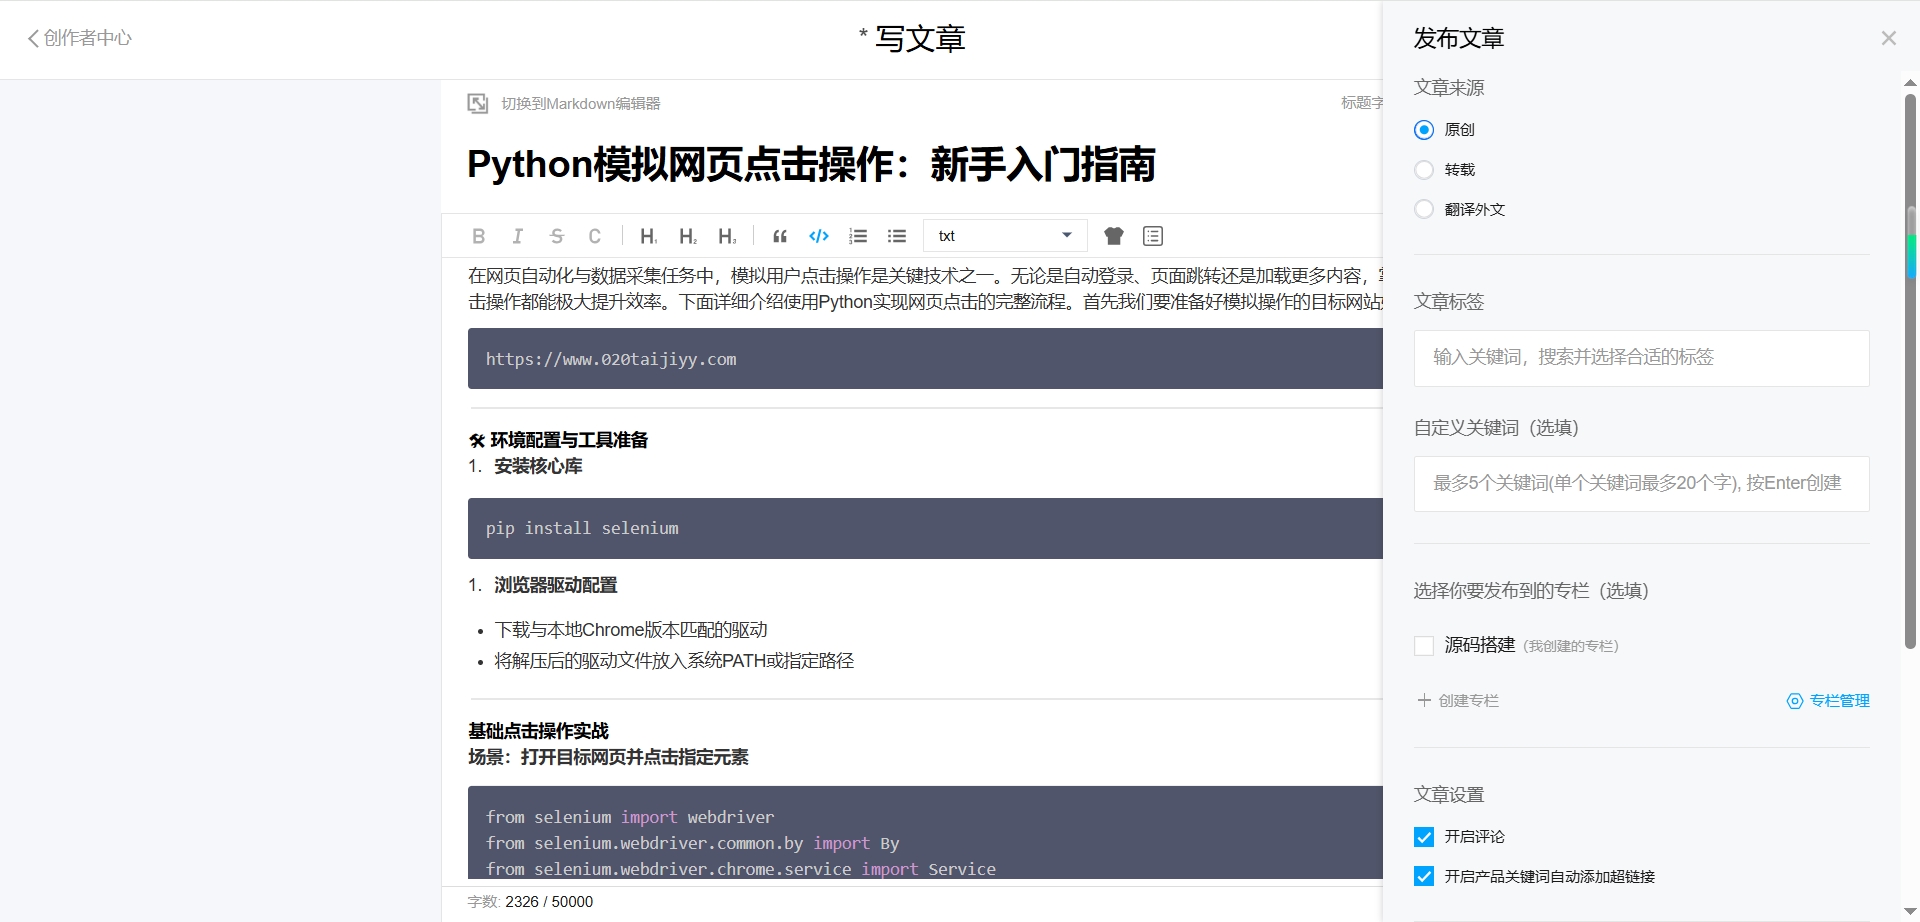Click bullet 将解压后的驱动文件放入系统PATH或指定路径
This screenshot has height=922, width=1920.
click(674, 661)
